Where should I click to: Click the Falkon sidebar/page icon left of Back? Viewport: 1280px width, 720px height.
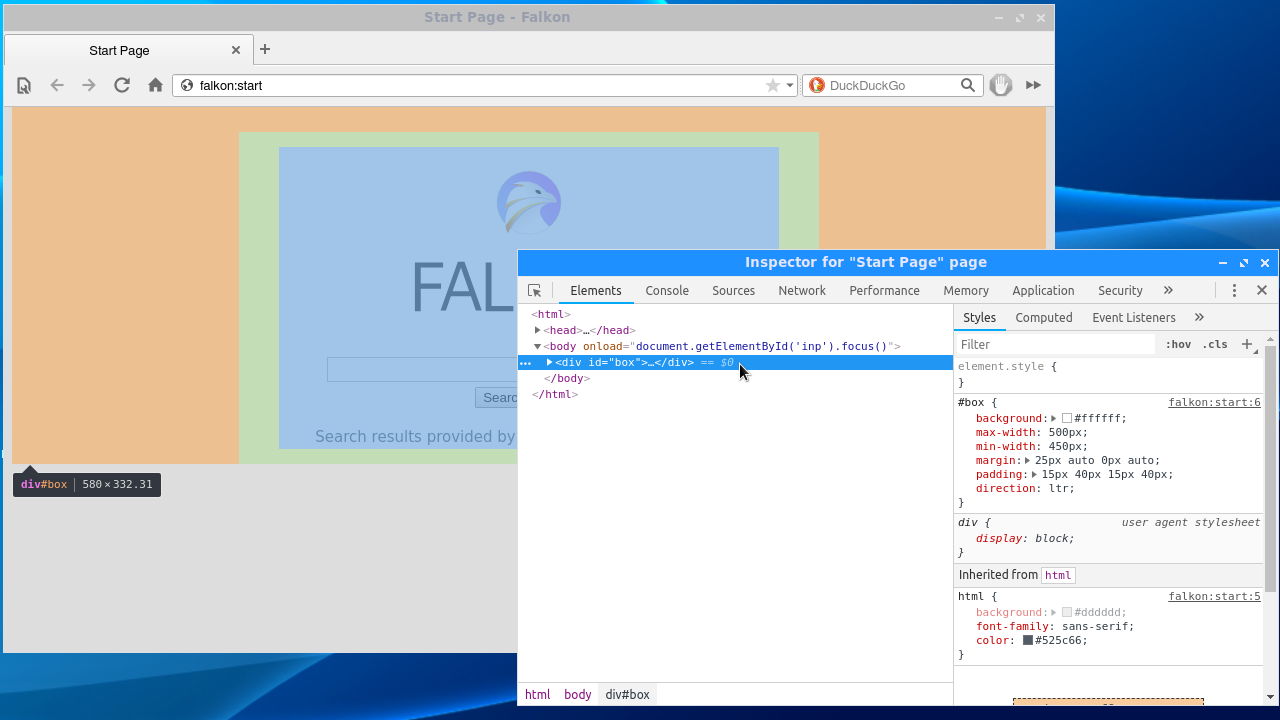(24, 86)
